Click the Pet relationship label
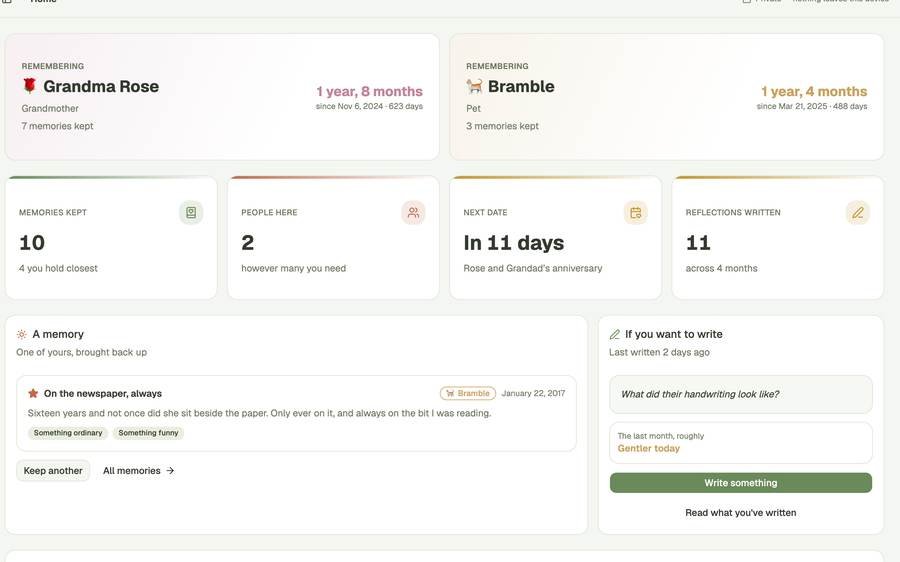 [x=474, y=108]
